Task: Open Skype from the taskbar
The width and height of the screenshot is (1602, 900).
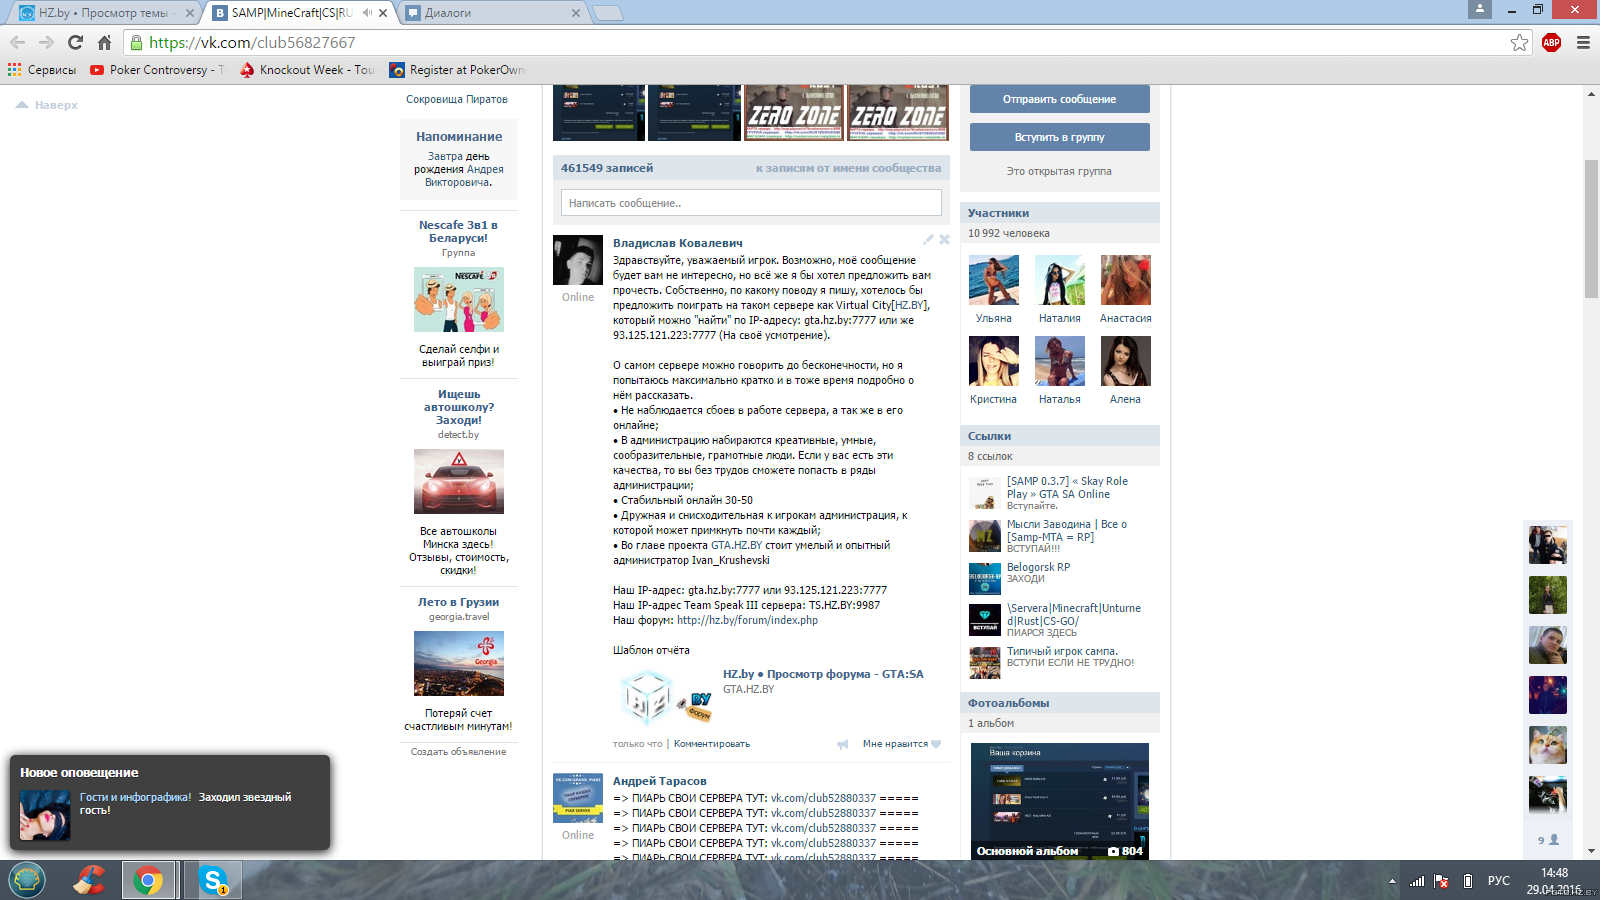Action: tap(213, 880)
